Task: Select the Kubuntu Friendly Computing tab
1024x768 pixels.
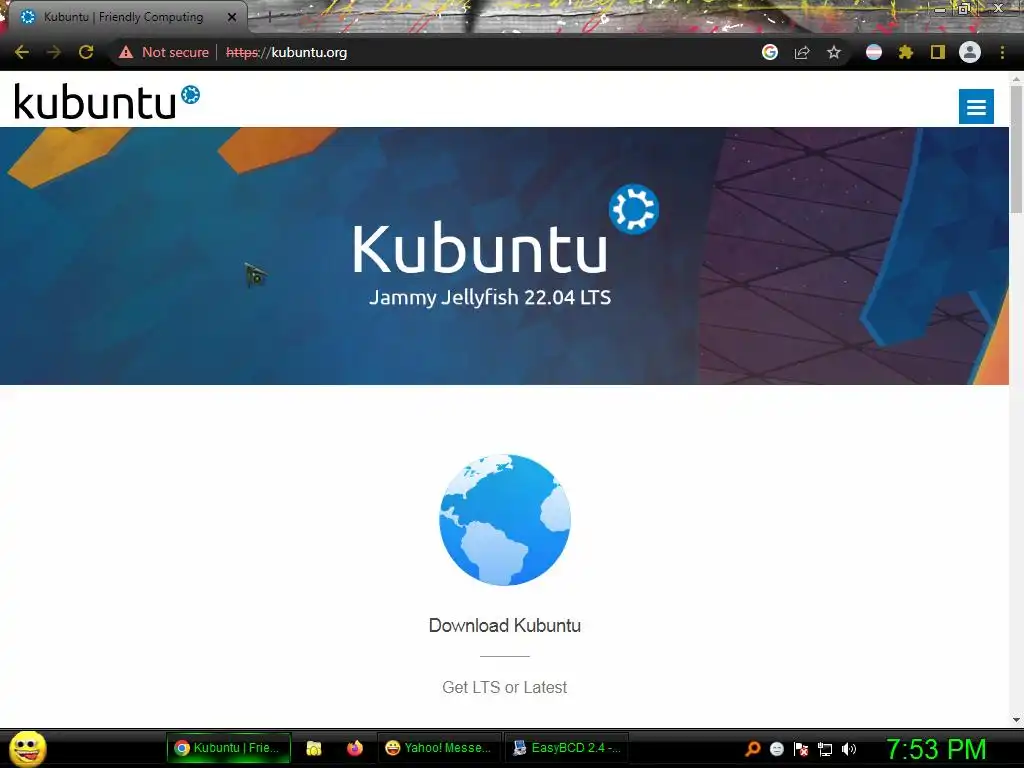Action: pyautogui.click(x=123, y=17)
